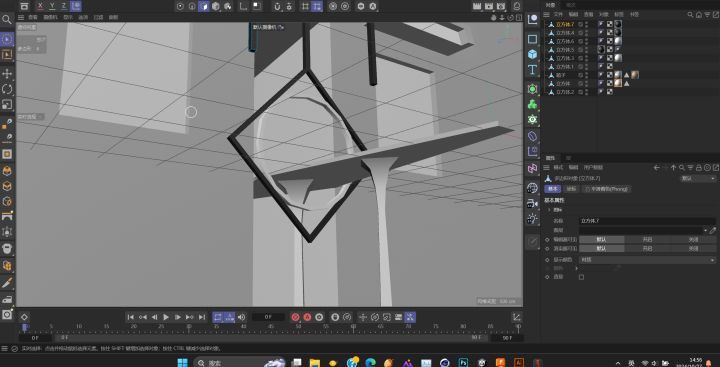Open the 图层 field arrow menu
The width and height of the screenshot is (720, 367).
tap(705, 230)
